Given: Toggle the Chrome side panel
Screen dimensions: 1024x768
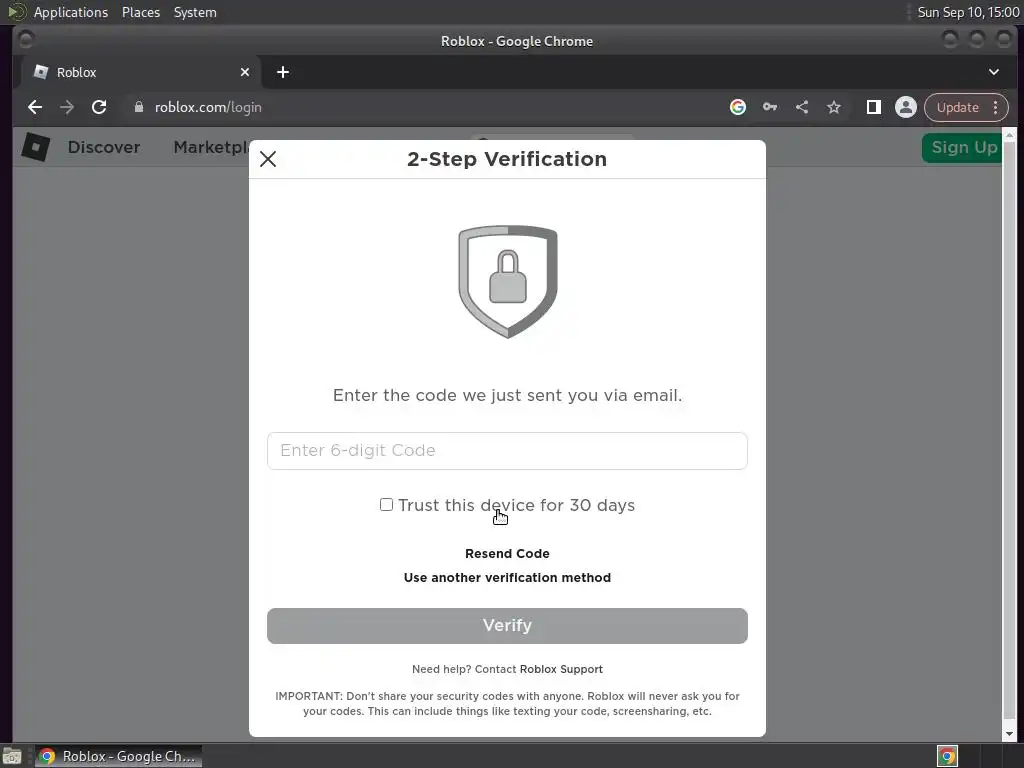Looking at the screenshot, I should [873, 107].
